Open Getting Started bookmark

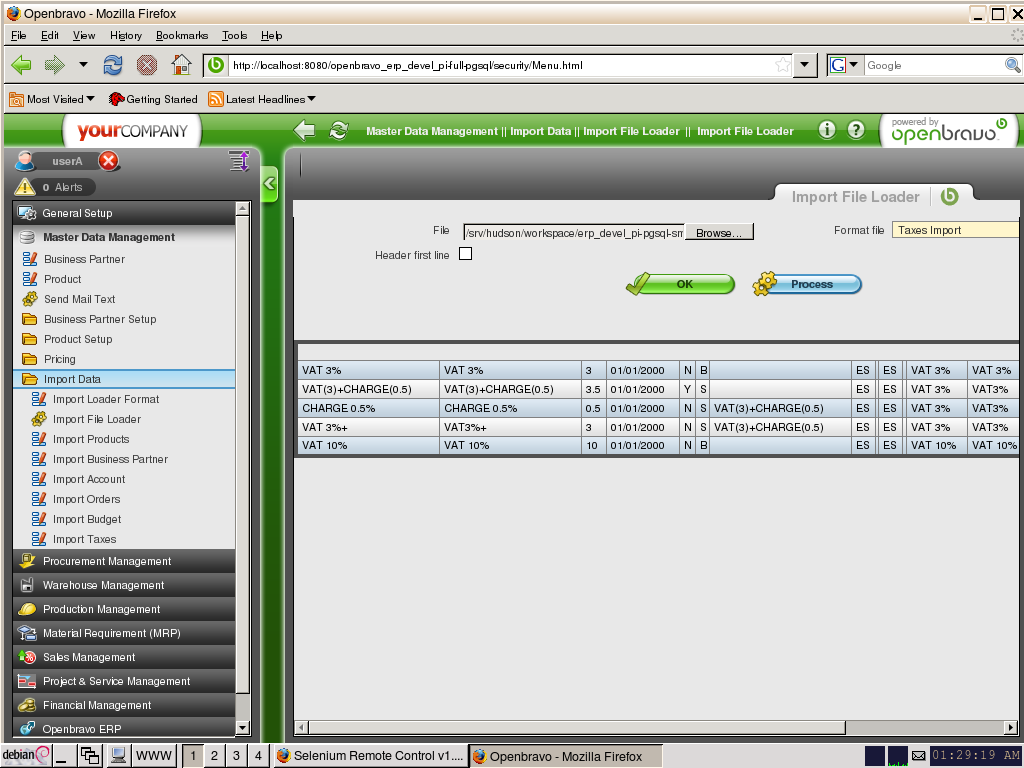153,99
